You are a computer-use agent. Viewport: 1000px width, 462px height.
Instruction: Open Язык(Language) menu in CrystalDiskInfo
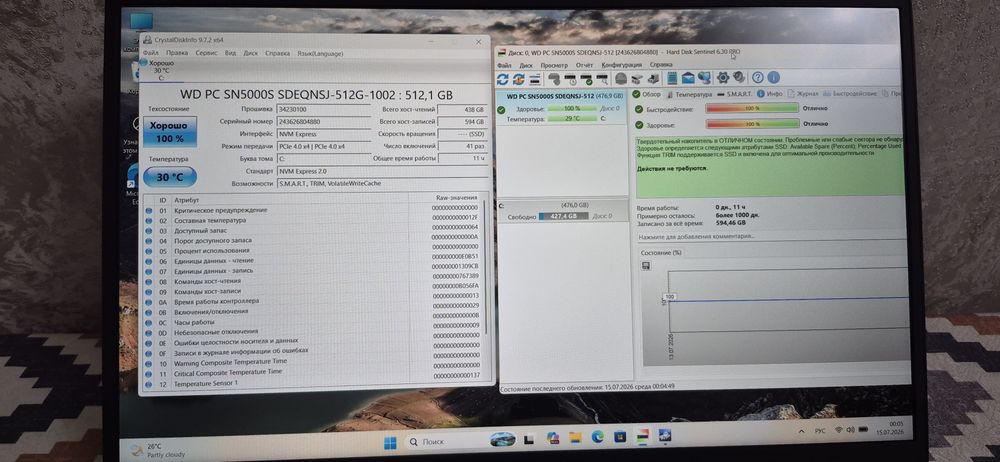pyautogui.click(x=320, y=53)
